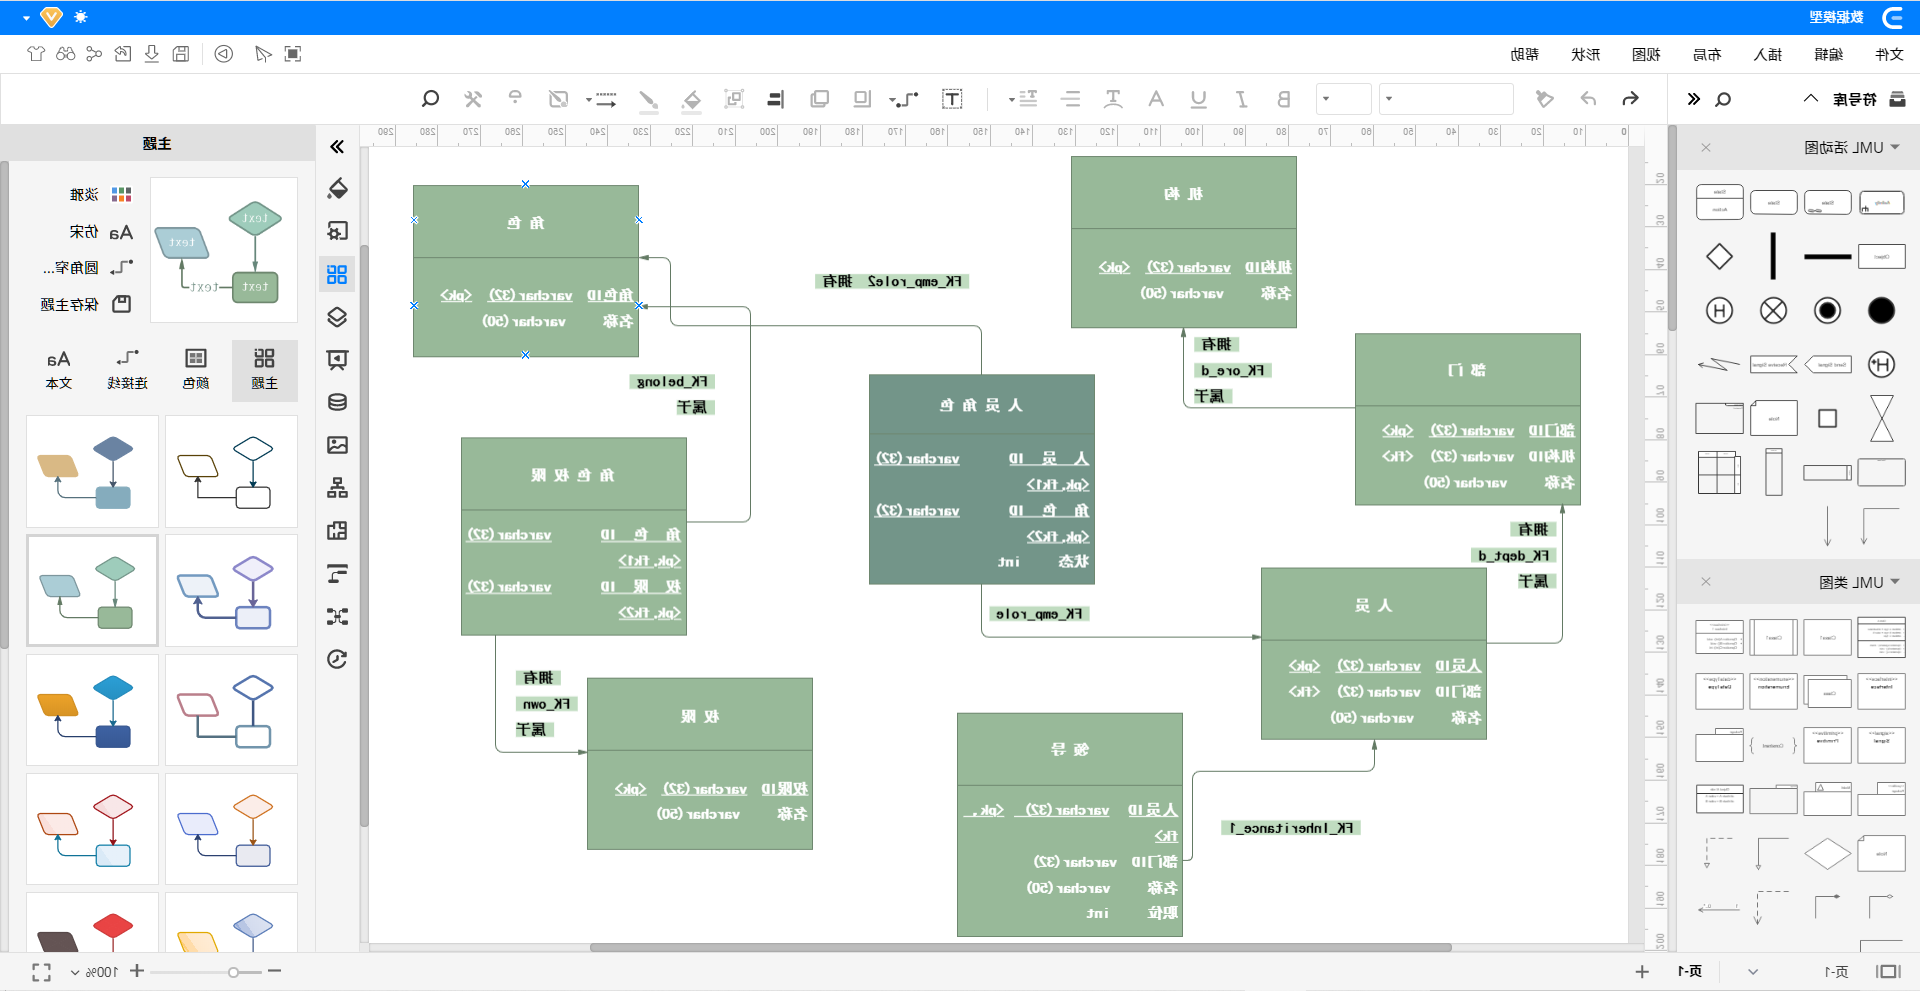Click the align edges icon
This screenshot has height=991, width=1920.
coord(775,99)
